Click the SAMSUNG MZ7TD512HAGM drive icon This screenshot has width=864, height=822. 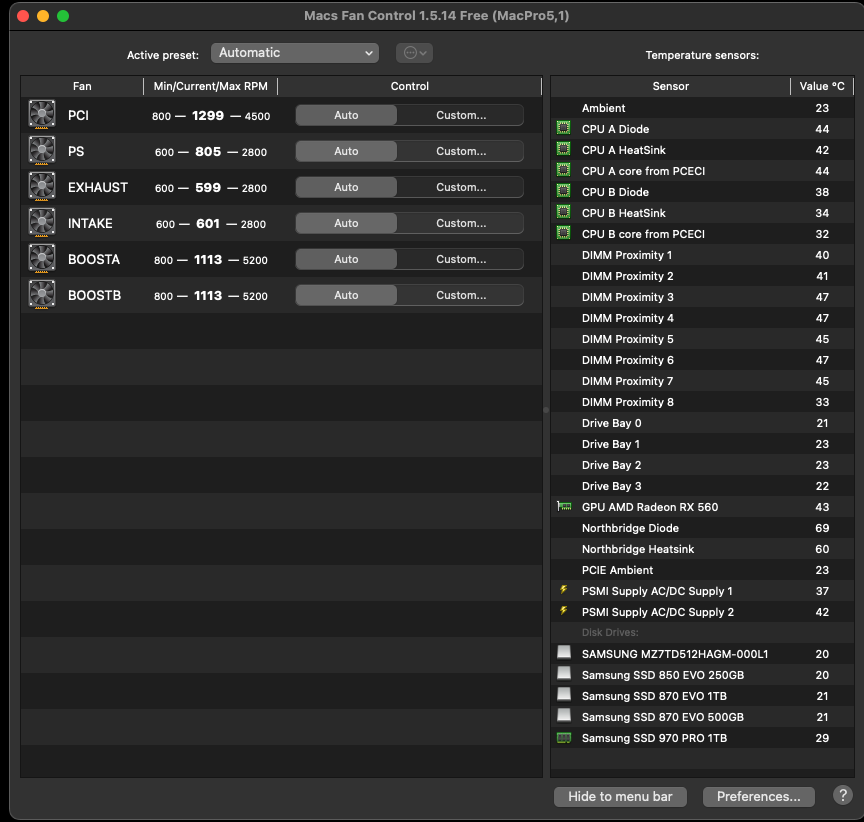click(x=564, y=652)
